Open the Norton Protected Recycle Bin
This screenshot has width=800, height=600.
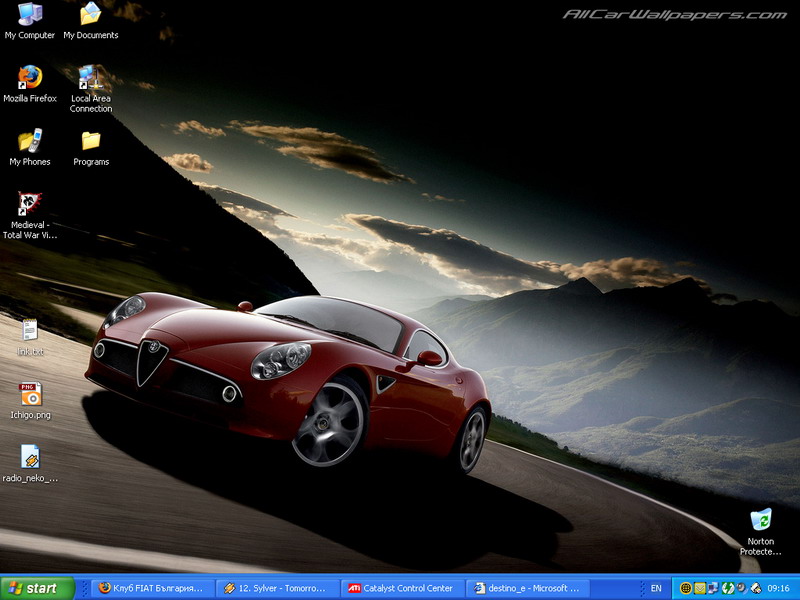point(761,520)
